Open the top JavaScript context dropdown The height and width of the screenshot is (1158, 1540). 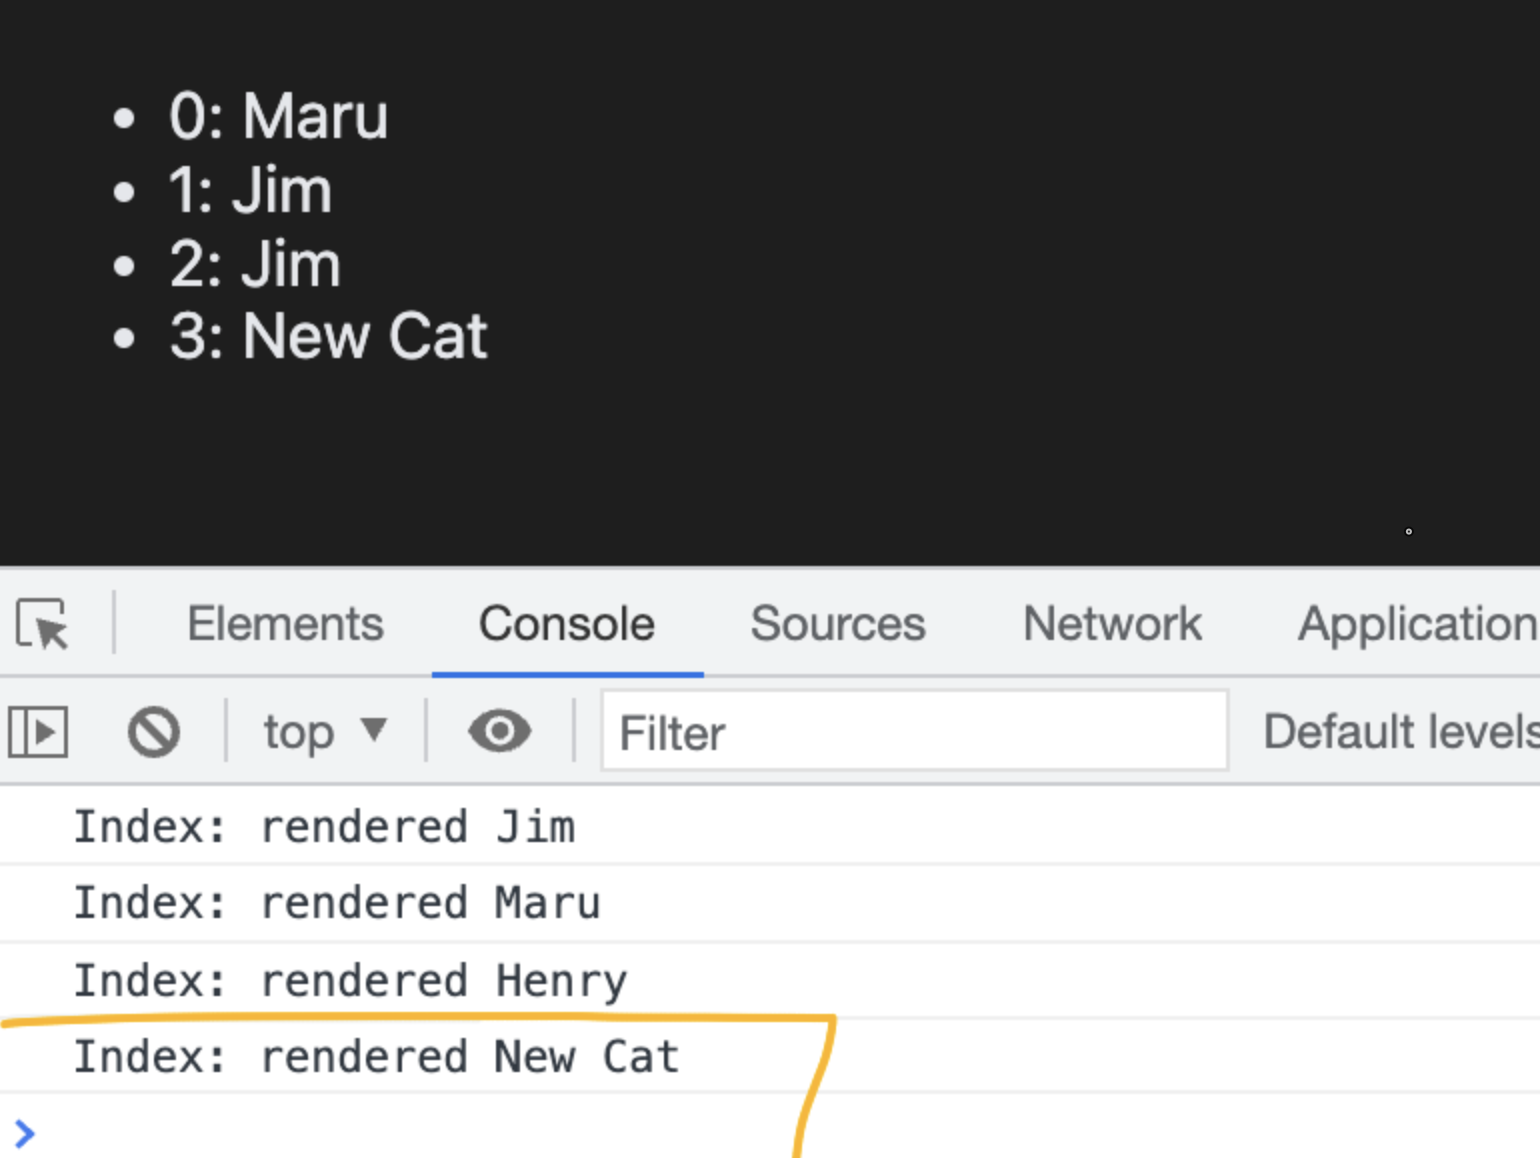point(324,732)
